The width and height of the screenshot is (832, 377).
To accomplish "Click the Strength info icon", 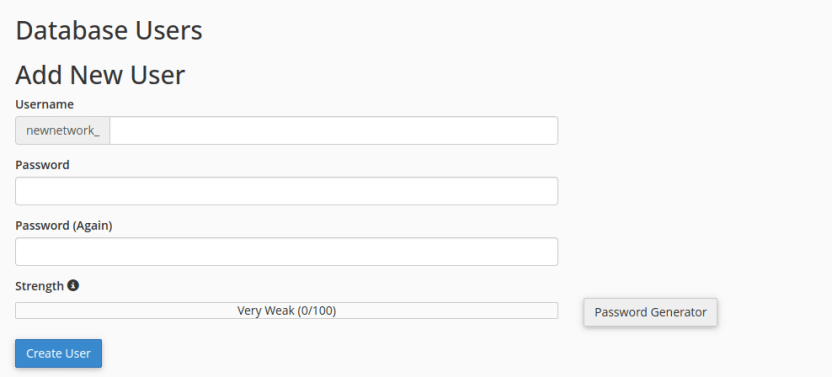I will 73,286.
